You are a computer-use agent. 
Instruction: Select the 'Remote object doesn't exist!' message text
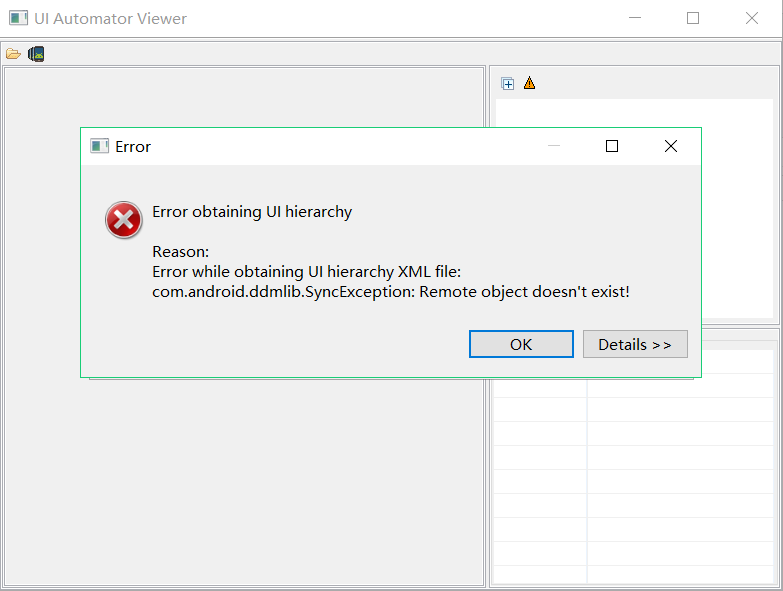coord(524,292)
